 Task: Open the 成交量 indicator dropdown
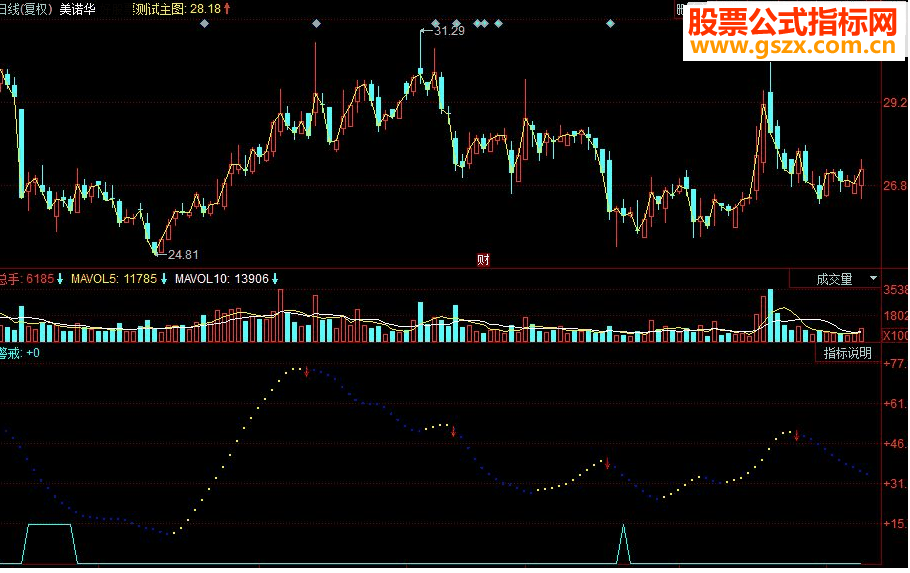(836, 279)
